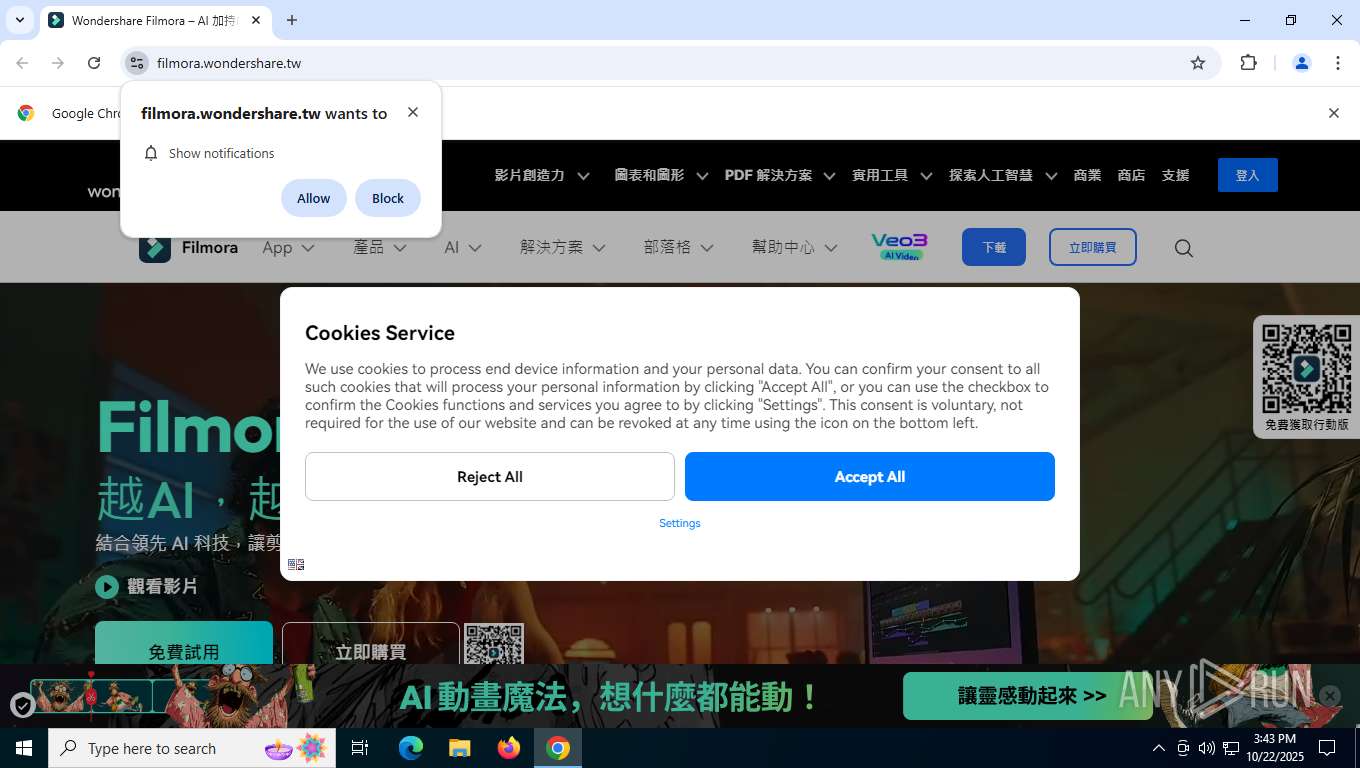Expand the PDF 解決方案 menu
The image size is (1360, 768).
780,175
